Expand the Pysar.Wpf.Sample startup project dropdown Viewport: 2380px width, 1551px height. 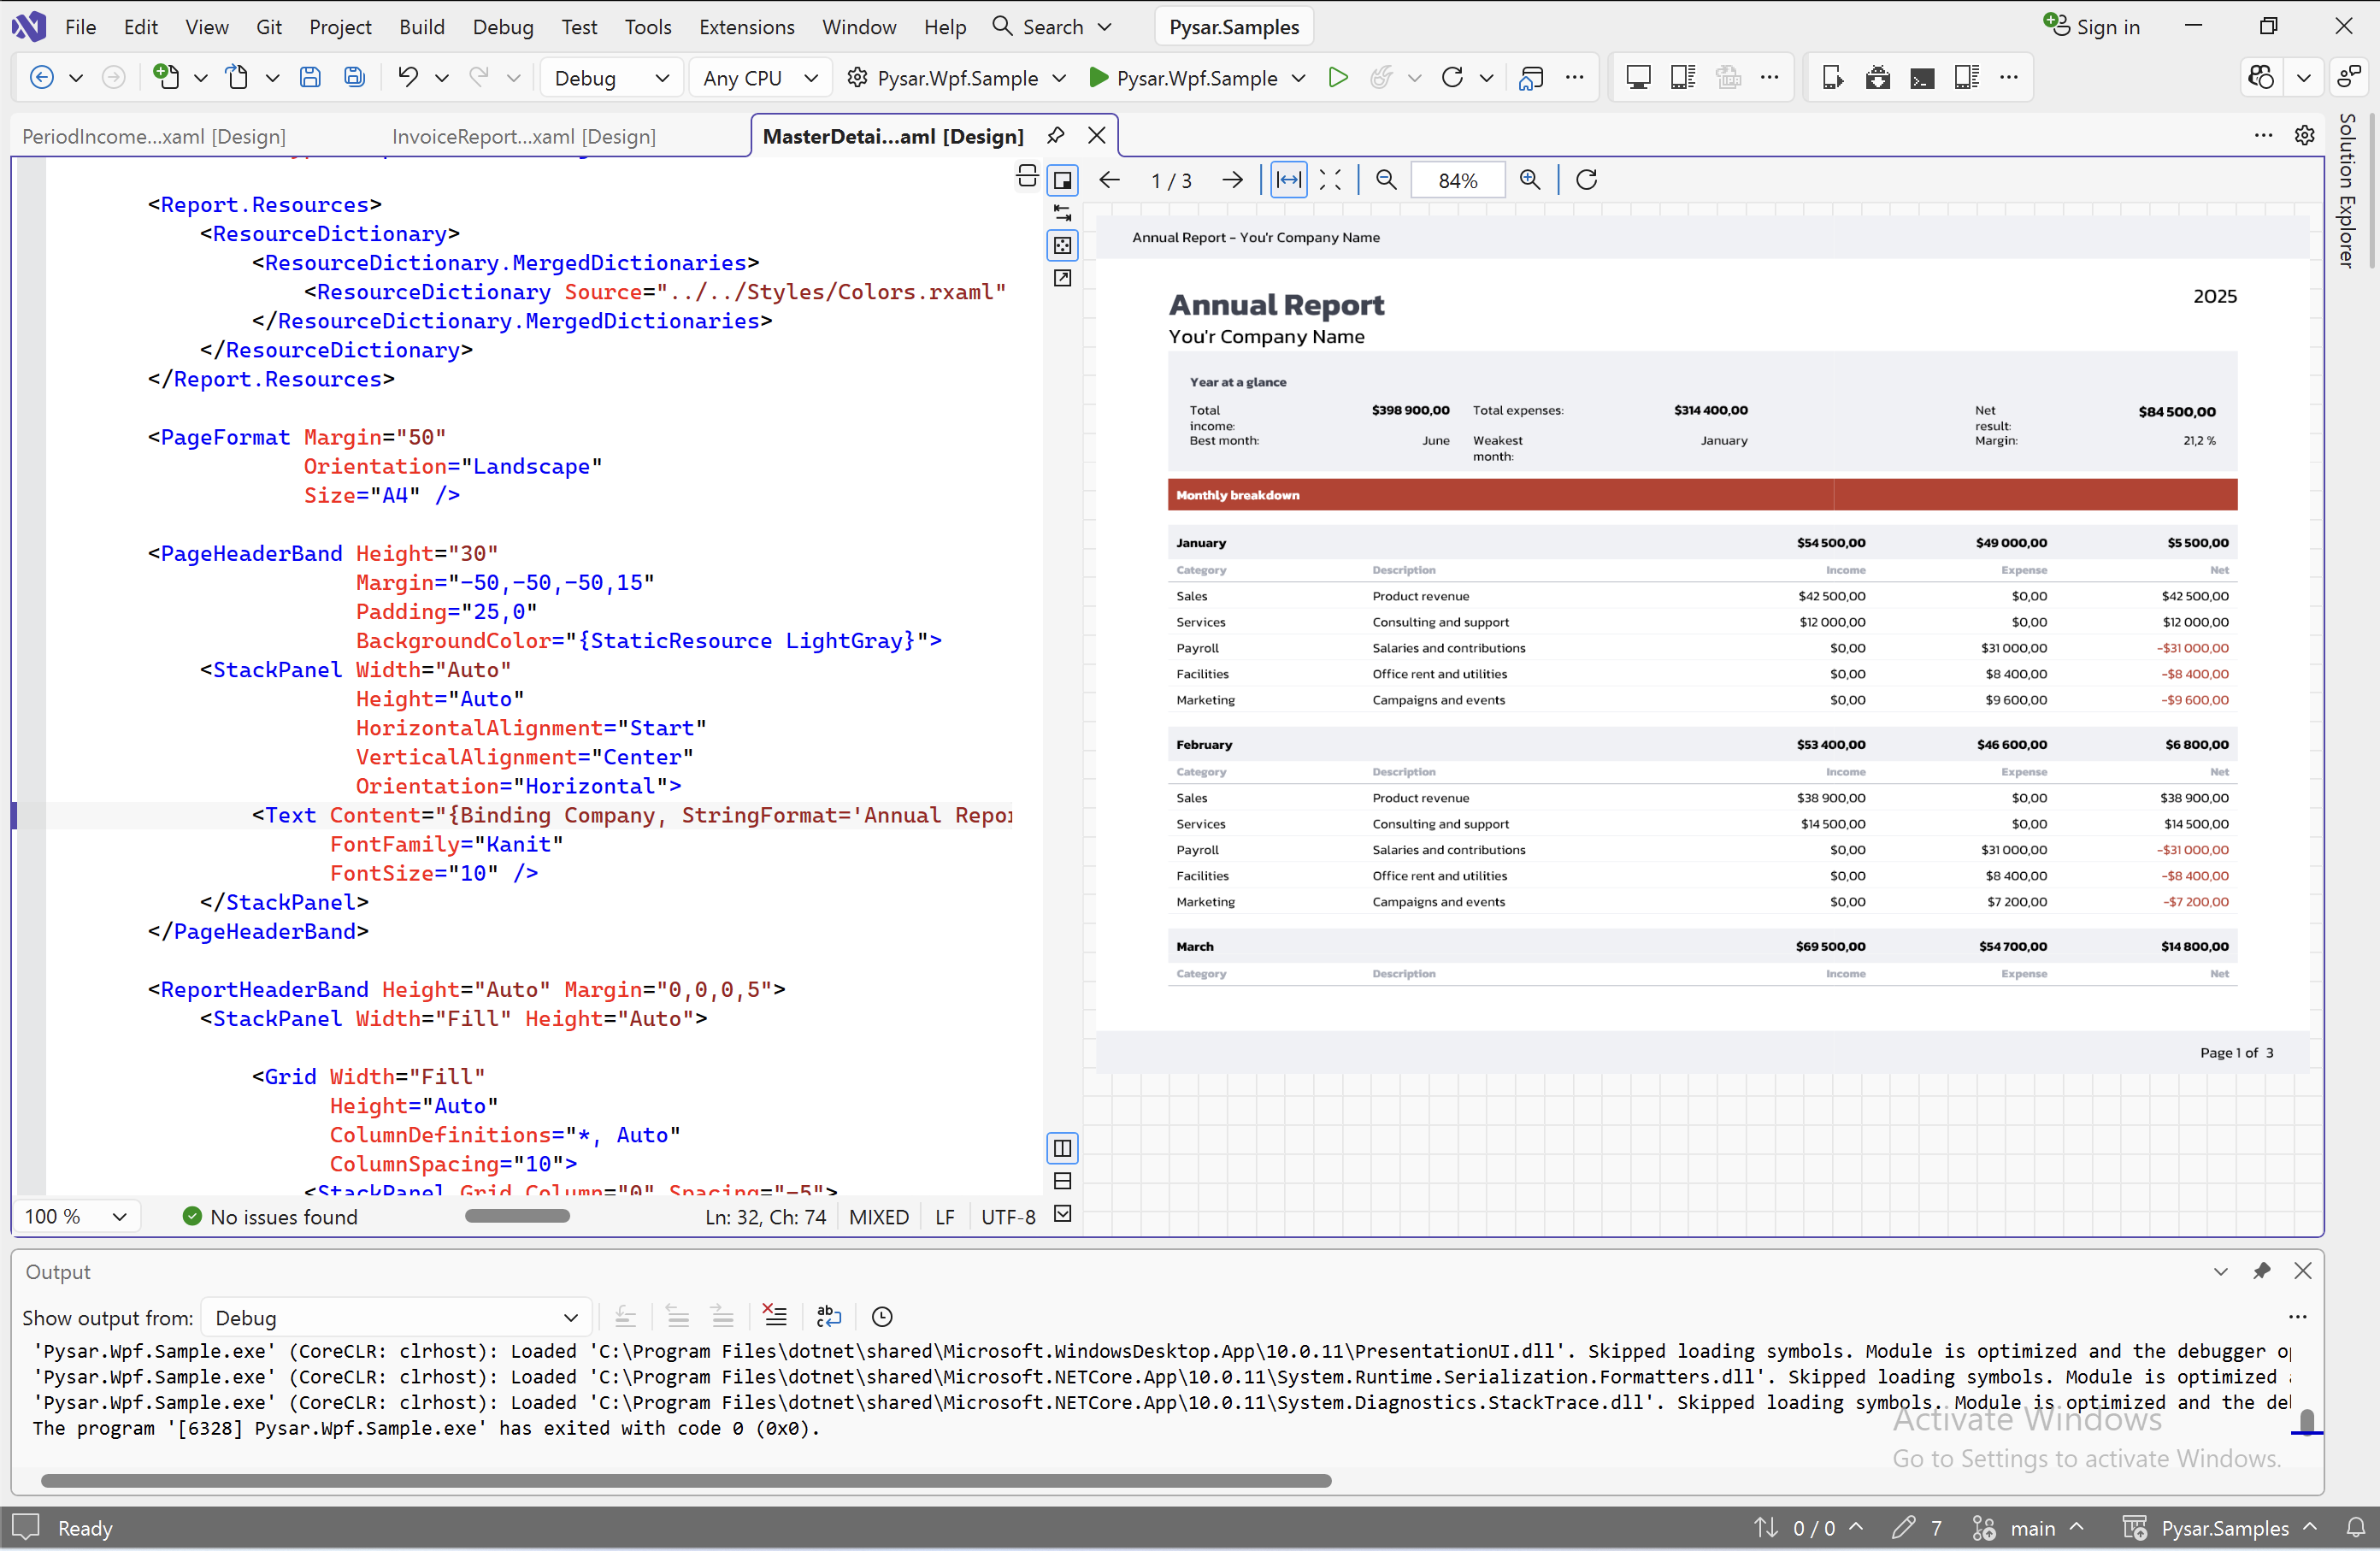[1059, 77]
